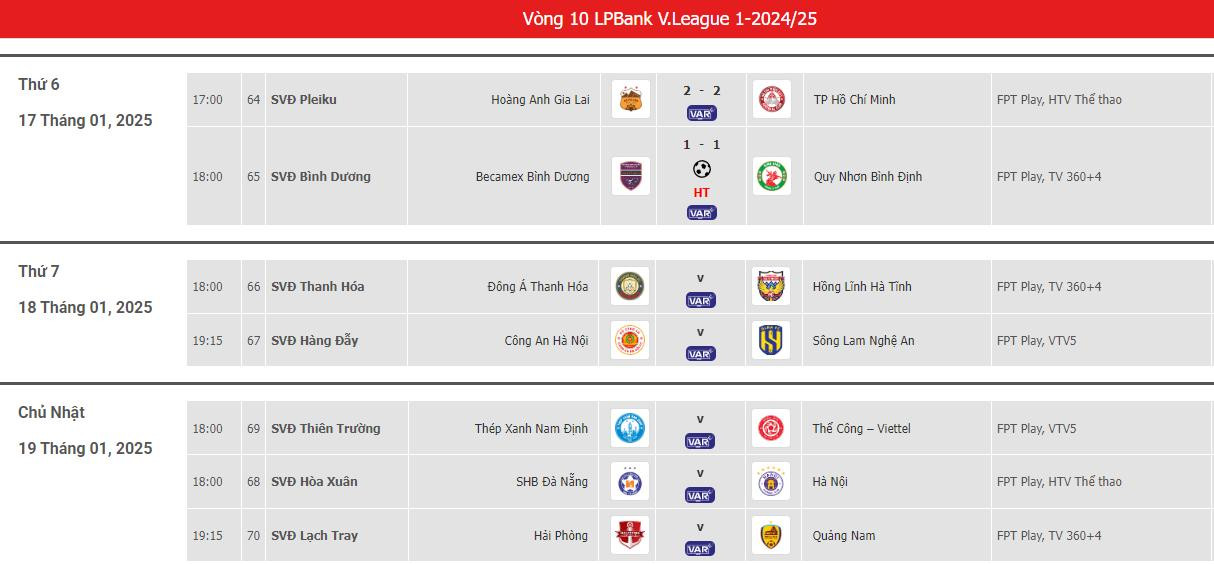Select the Vòng 10 LPBank V.League header
Viewport: 1214px width, 564px height.
point(669,19)
